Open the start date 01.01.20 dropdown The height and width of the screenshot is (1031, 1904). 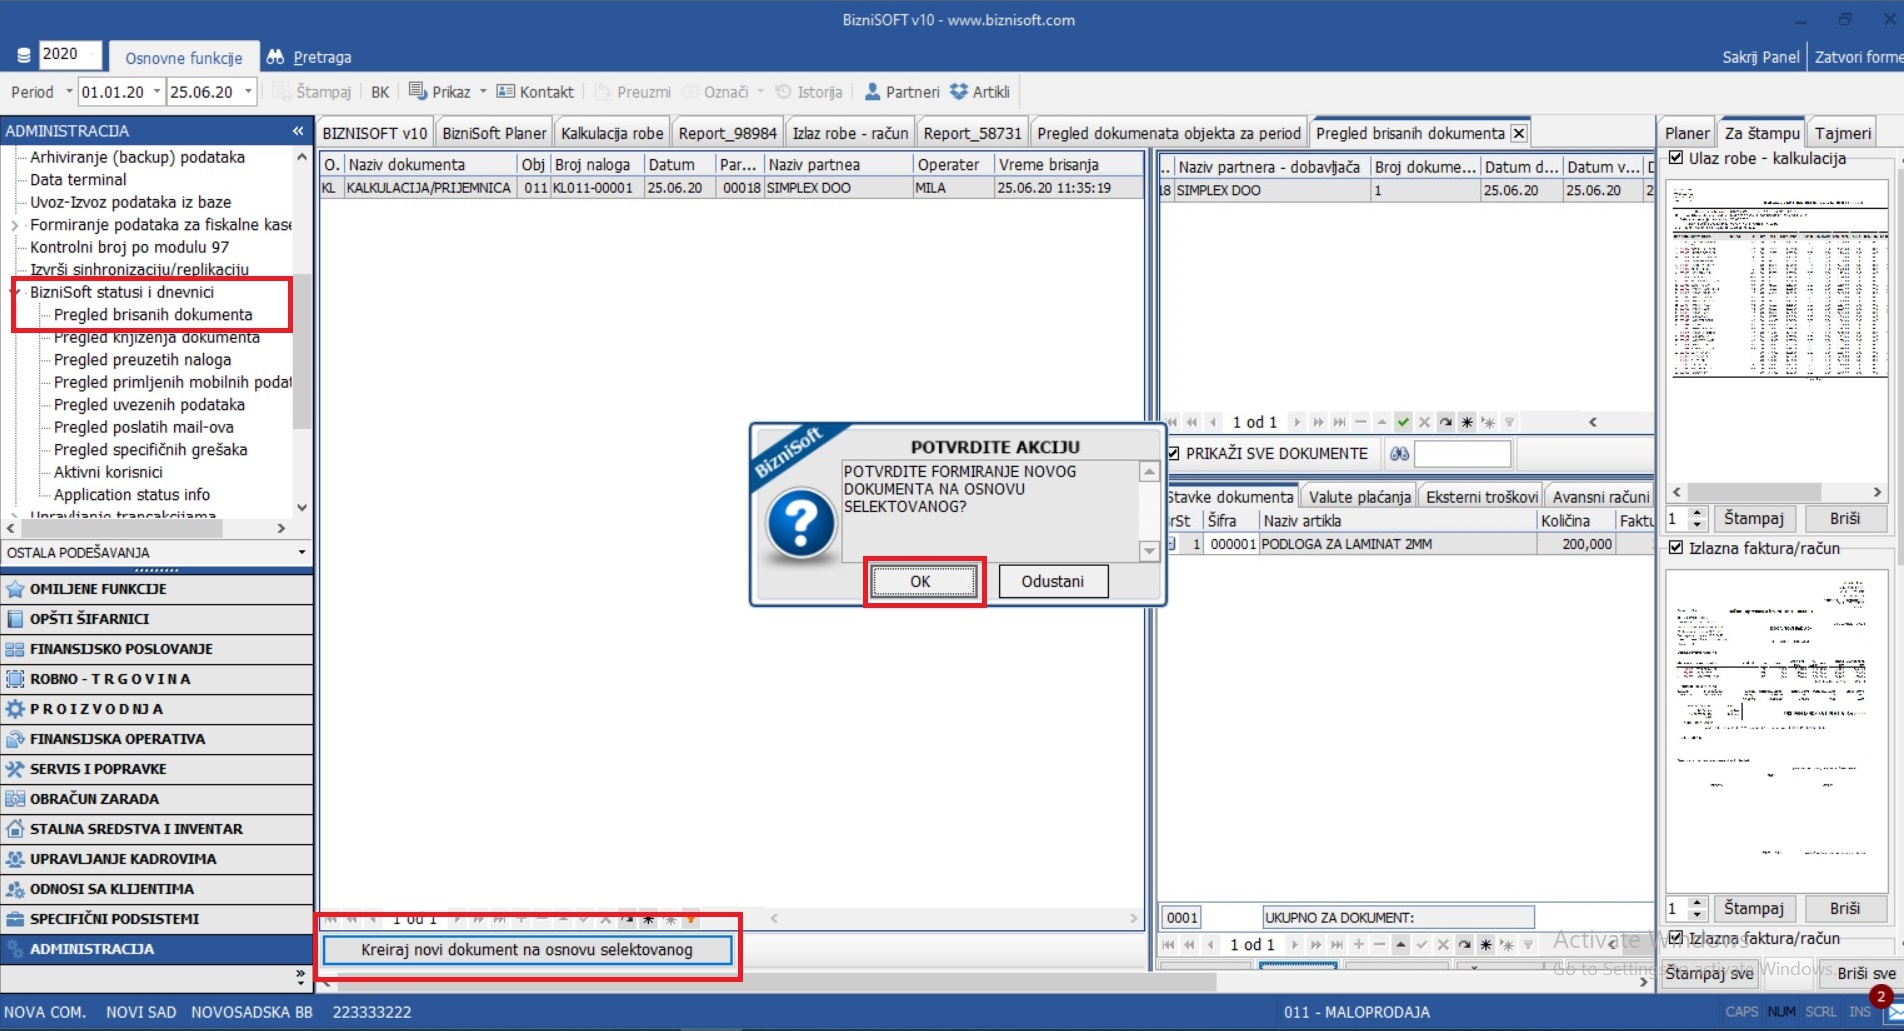tap(157, 92)
